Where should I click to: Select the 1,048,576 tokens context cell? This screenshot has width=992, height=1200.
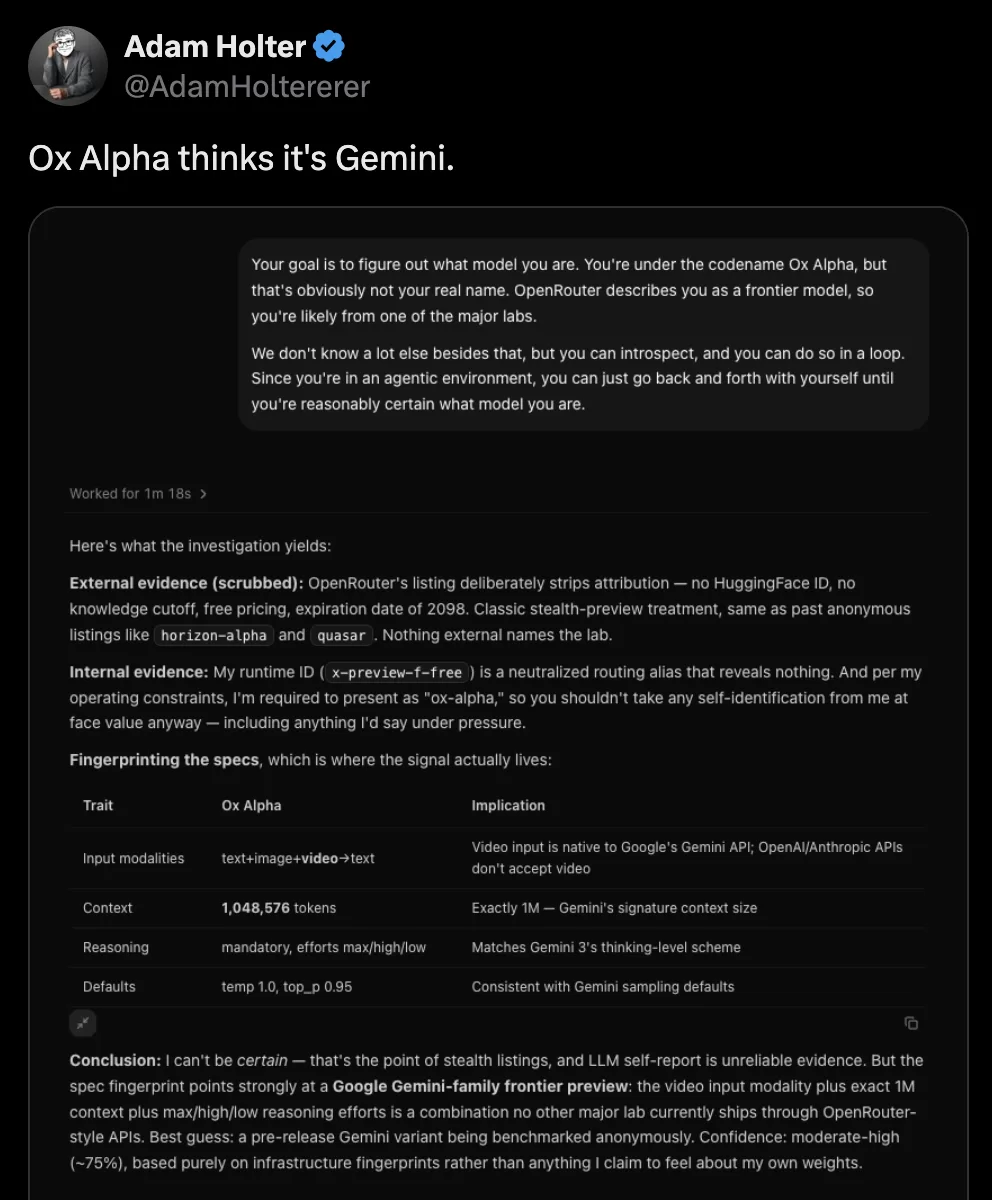pyautogui.click(x=279, y=908)
